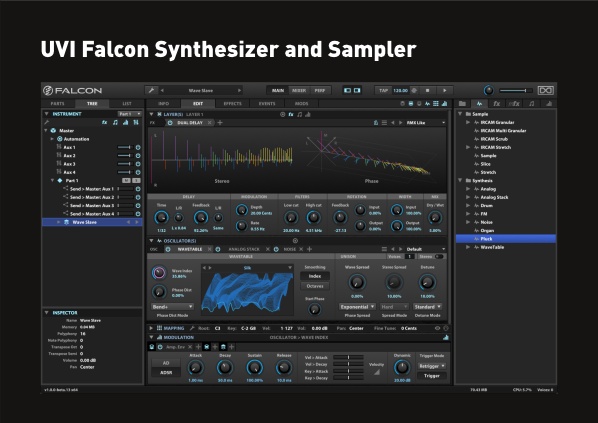Image resolution: width=598 pixels, height=423 pixels.
Task: Toggle the DUAL DELAY effect power button
Action: (x=170, y=122)
